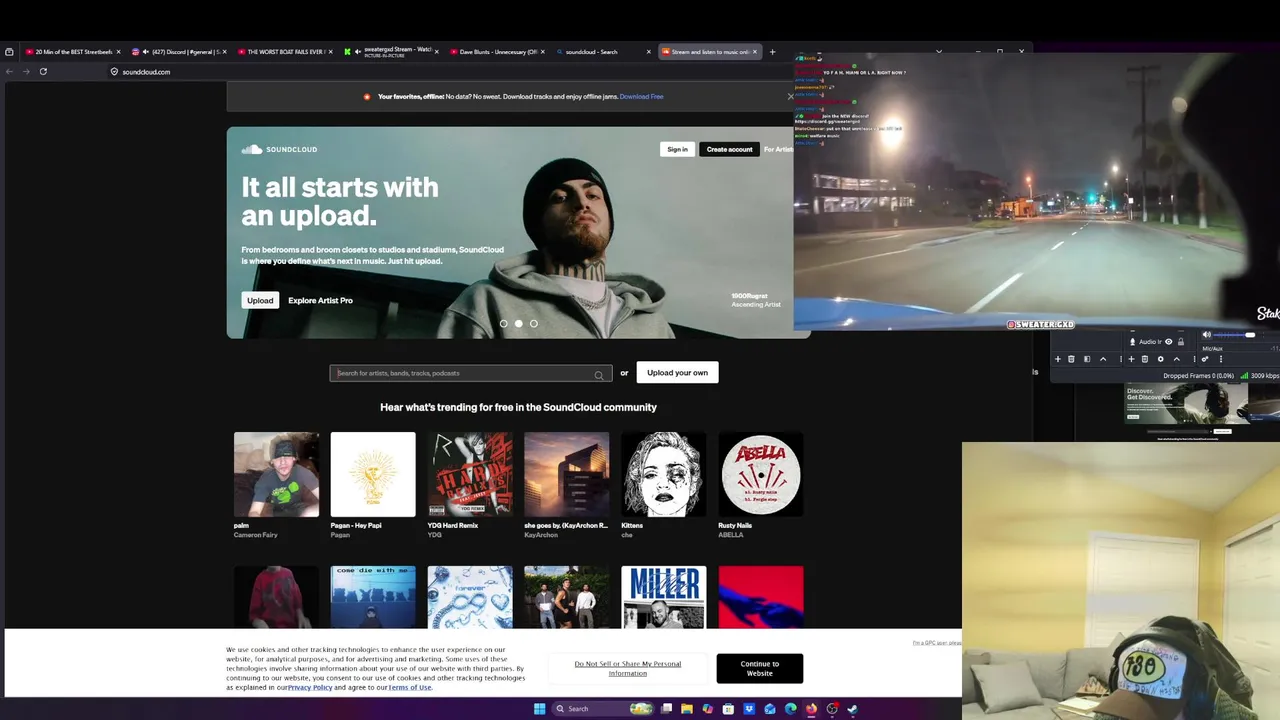Toggle lock on the Audio Input source
The image size is (1280, 720).
(x=1181, y=342)
